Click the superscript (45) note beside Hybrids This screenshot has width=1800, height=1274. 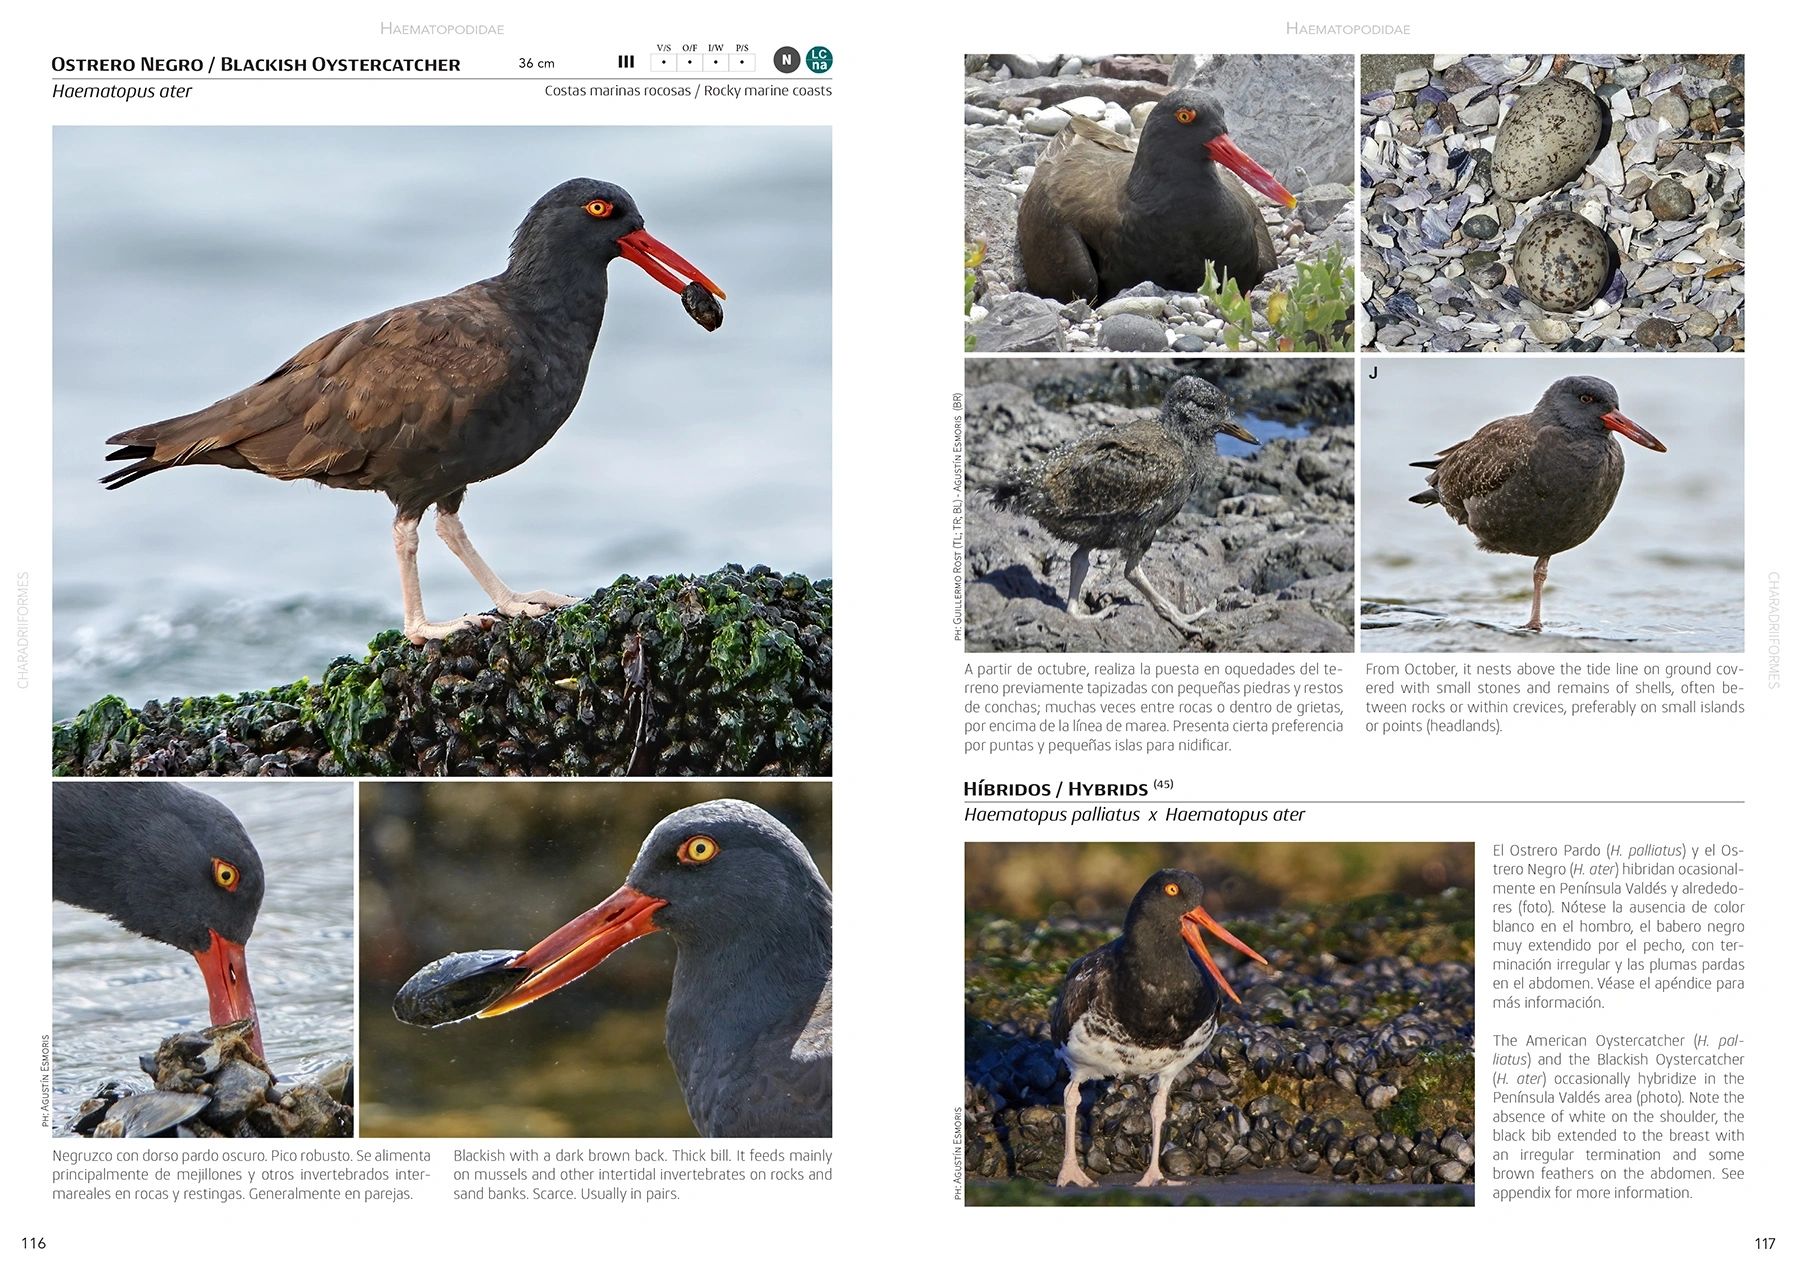[1162, 785]
